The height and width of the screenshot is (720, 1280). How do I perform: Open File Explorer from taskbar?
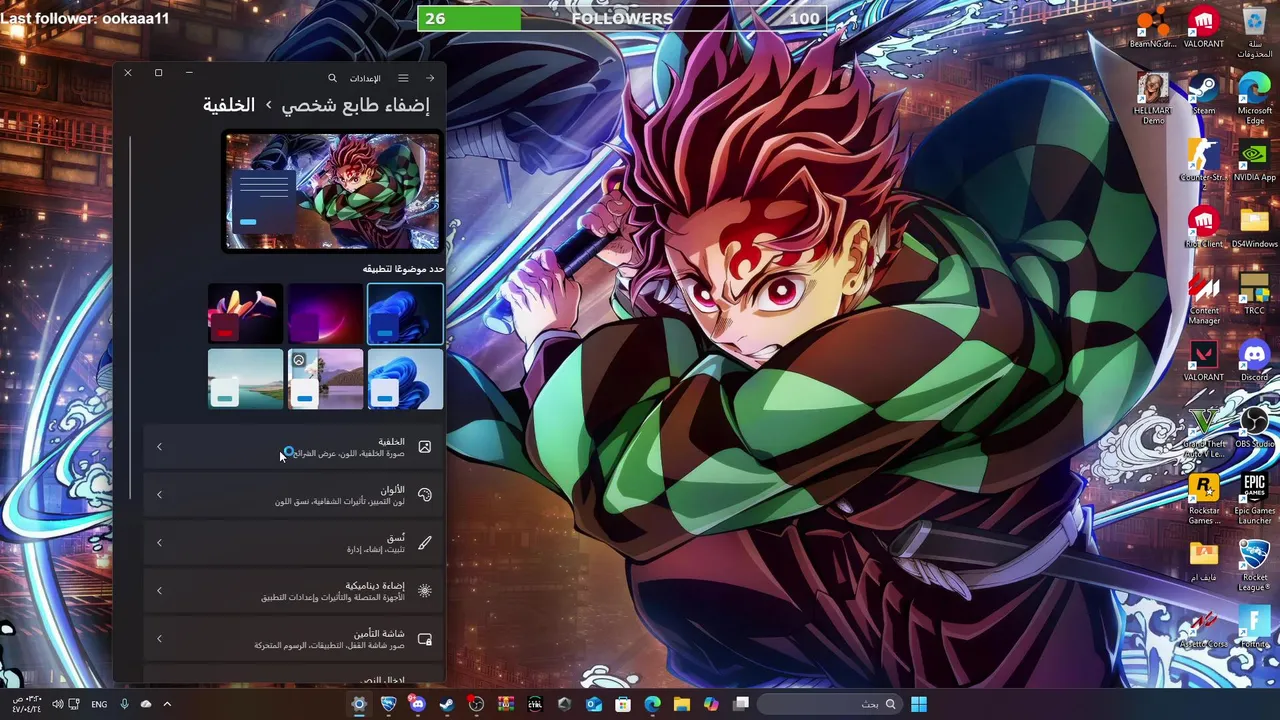[681, 704]
